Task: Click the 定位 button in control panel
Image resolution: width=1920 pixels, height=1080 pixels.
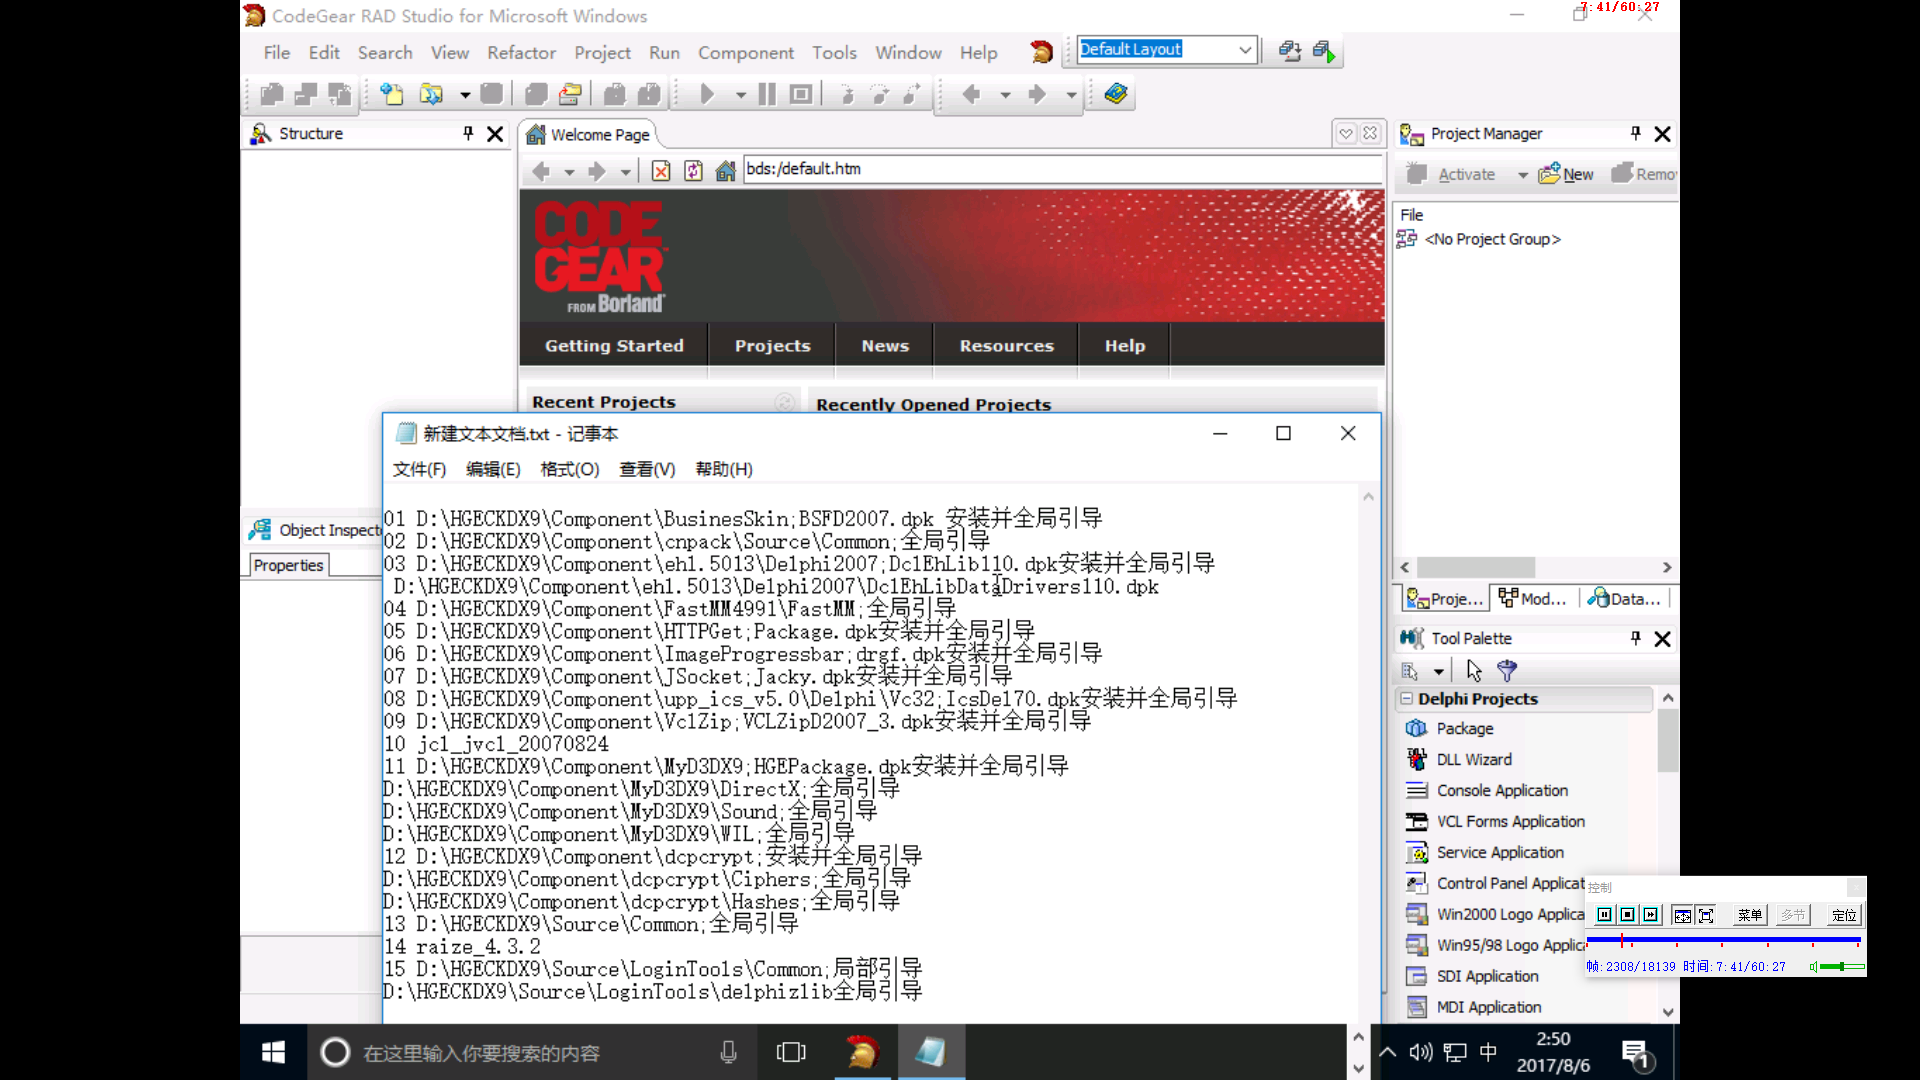Action: click(1843, 915)
